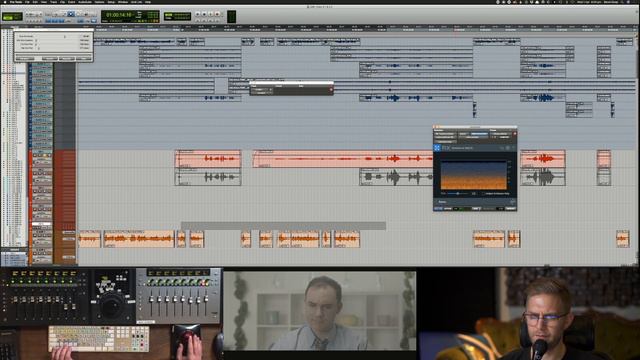Toggle the Output Ambience Only checkbox

(483, 193)
